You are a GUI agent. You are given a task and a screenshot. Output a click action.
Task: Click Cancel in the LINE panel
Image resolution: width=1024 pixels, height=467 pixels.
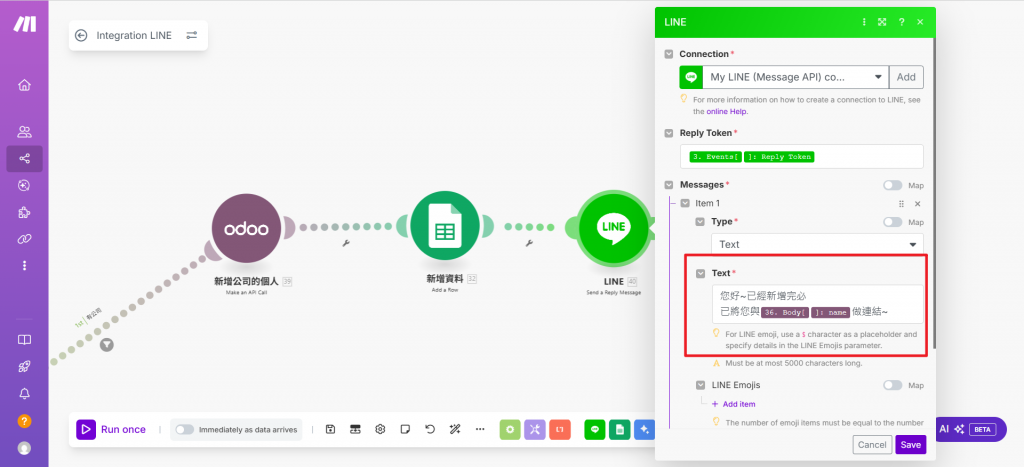(x=872, y=445)
